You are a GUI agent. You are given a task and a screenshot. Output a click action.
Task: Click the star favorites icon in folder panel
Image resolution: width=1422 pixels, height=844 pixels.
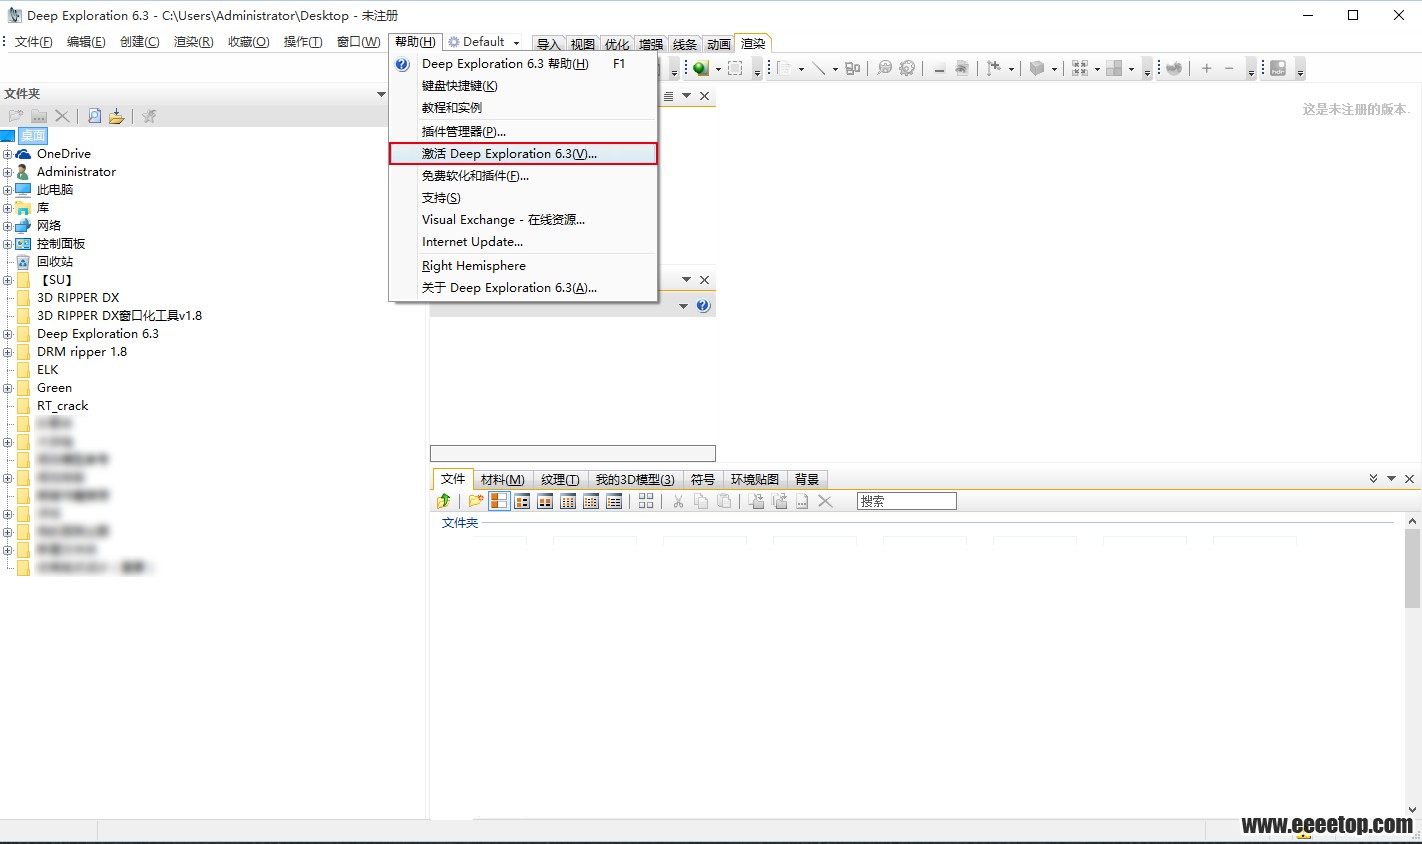pos(149,116)
